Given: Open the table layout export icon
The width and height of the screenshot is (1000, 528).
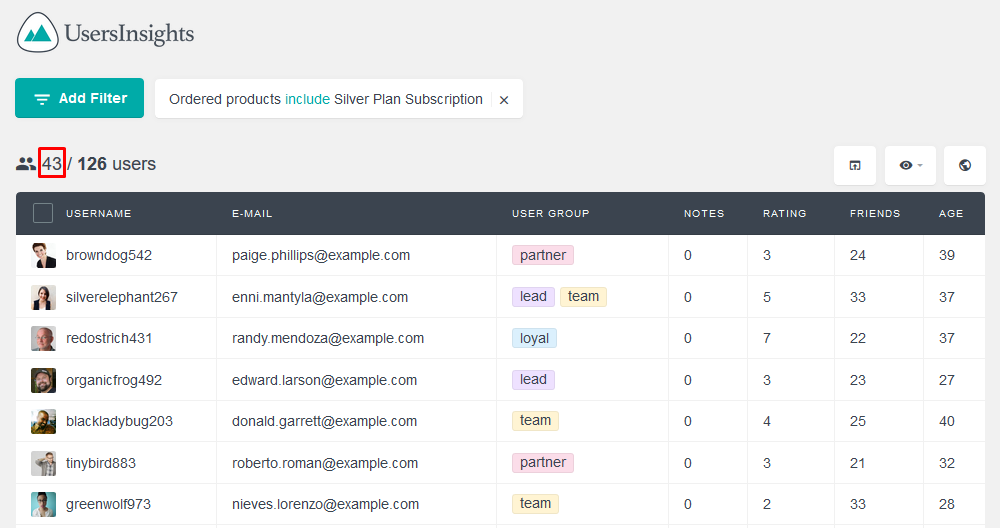Looking at the screenshot, I should pos(855,165).
